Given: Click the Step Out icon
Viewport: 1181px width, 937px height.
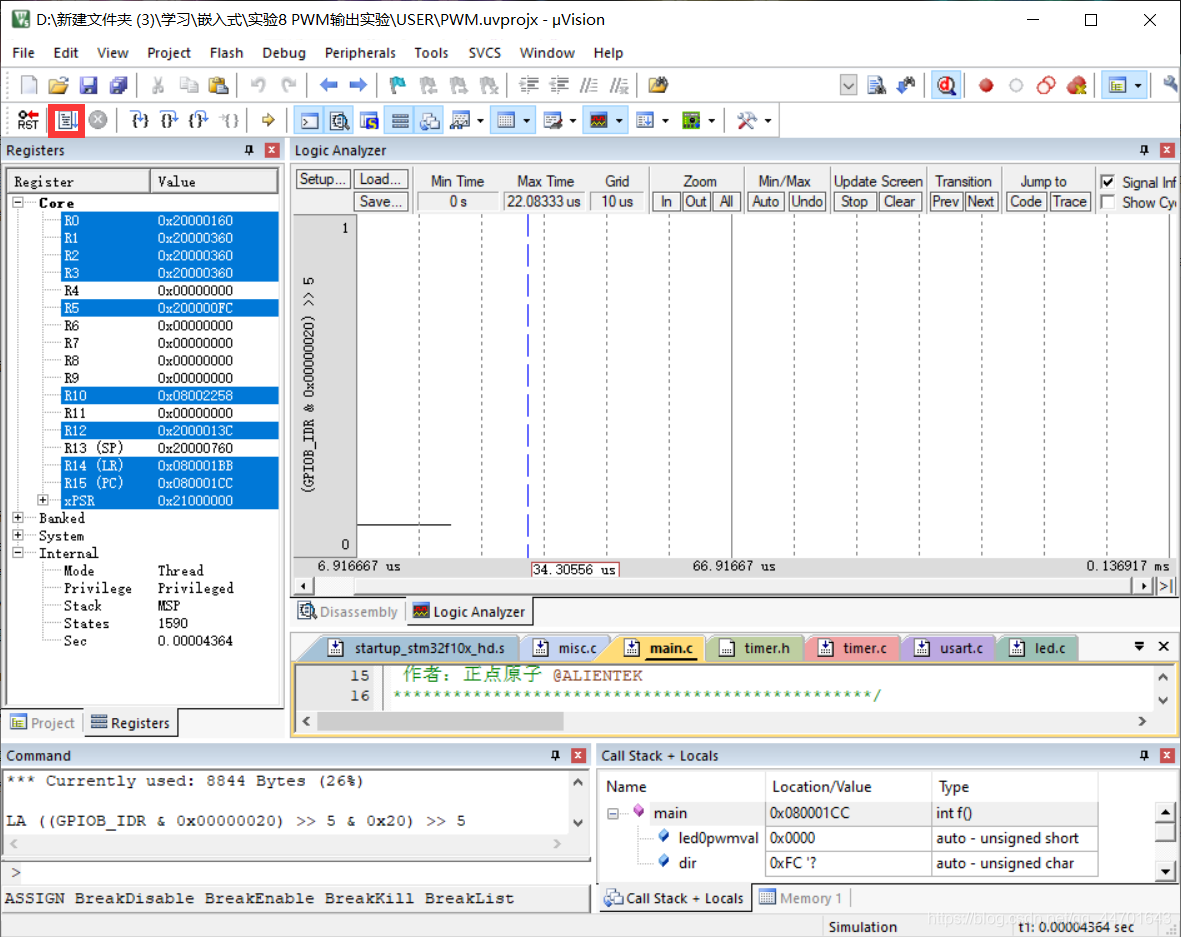Looking at the screenshot, I should [198, 120].
